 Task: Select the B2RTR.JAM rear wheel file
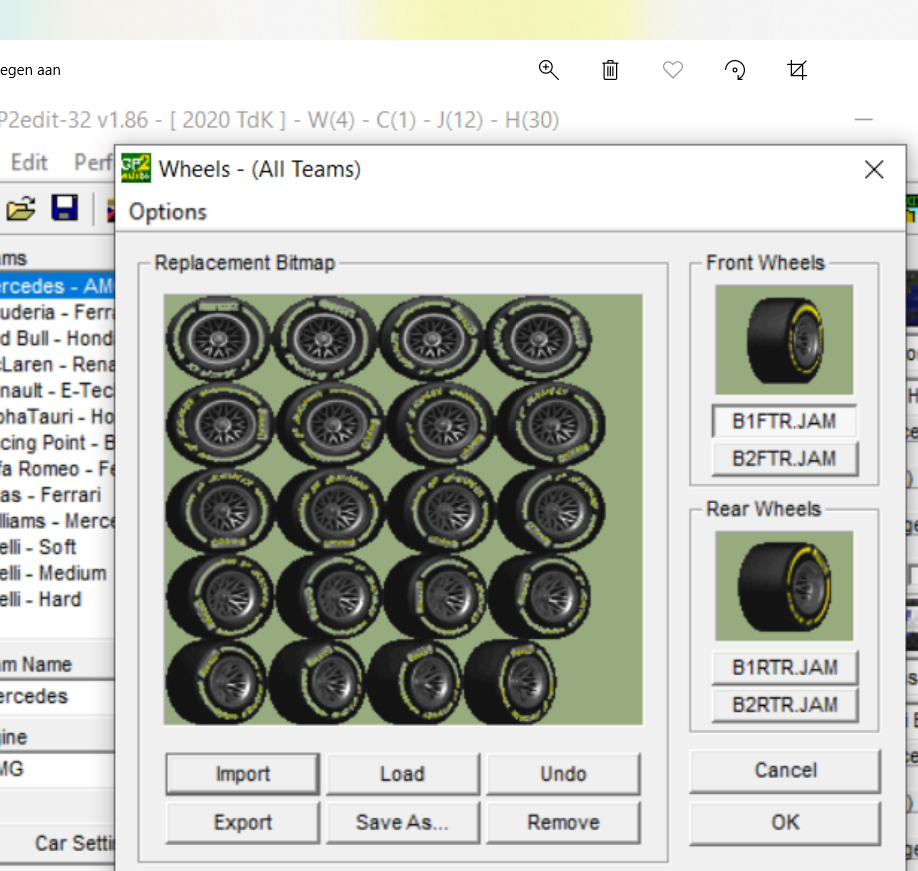coord(784,704)
